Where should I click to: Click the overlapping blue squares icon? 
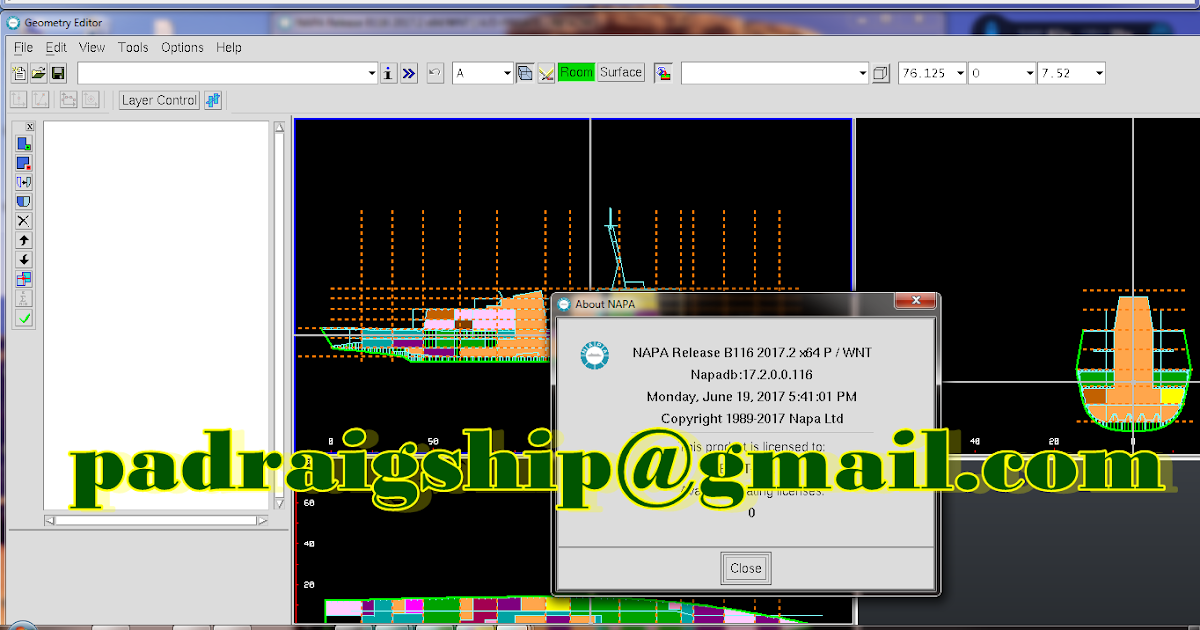[25, 279]
